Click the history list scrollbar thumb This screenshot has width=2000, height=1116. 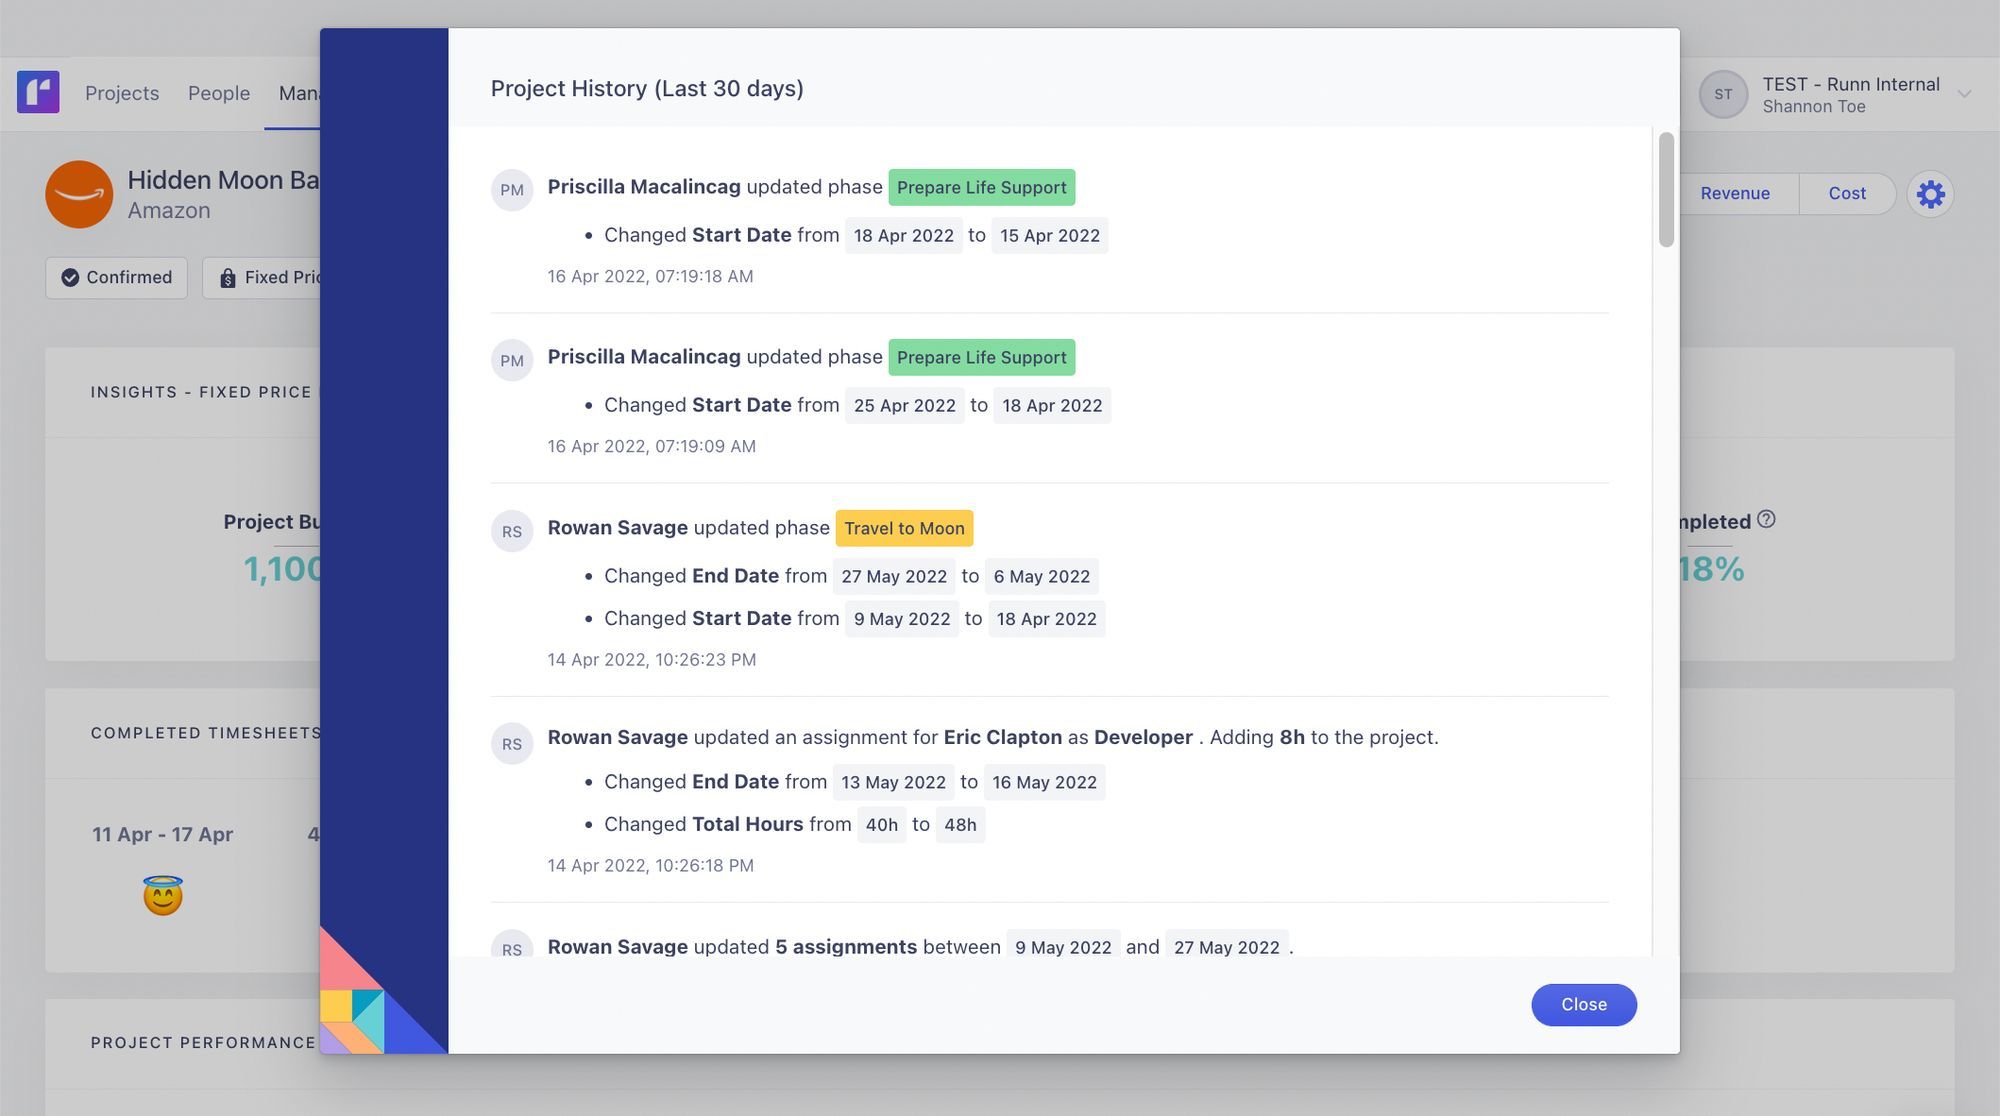(x=1665, y=190)
